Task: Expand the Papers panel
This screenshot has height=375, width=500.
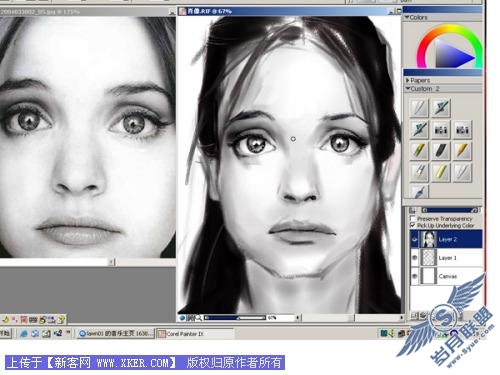Action: click(407, 80)
